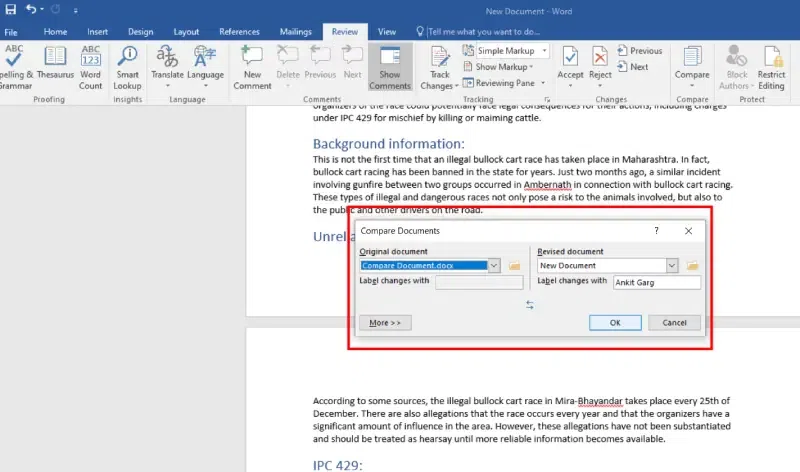Switch to the References tab
This screenshot has height=472, width=800.
(x=239, y=32)
